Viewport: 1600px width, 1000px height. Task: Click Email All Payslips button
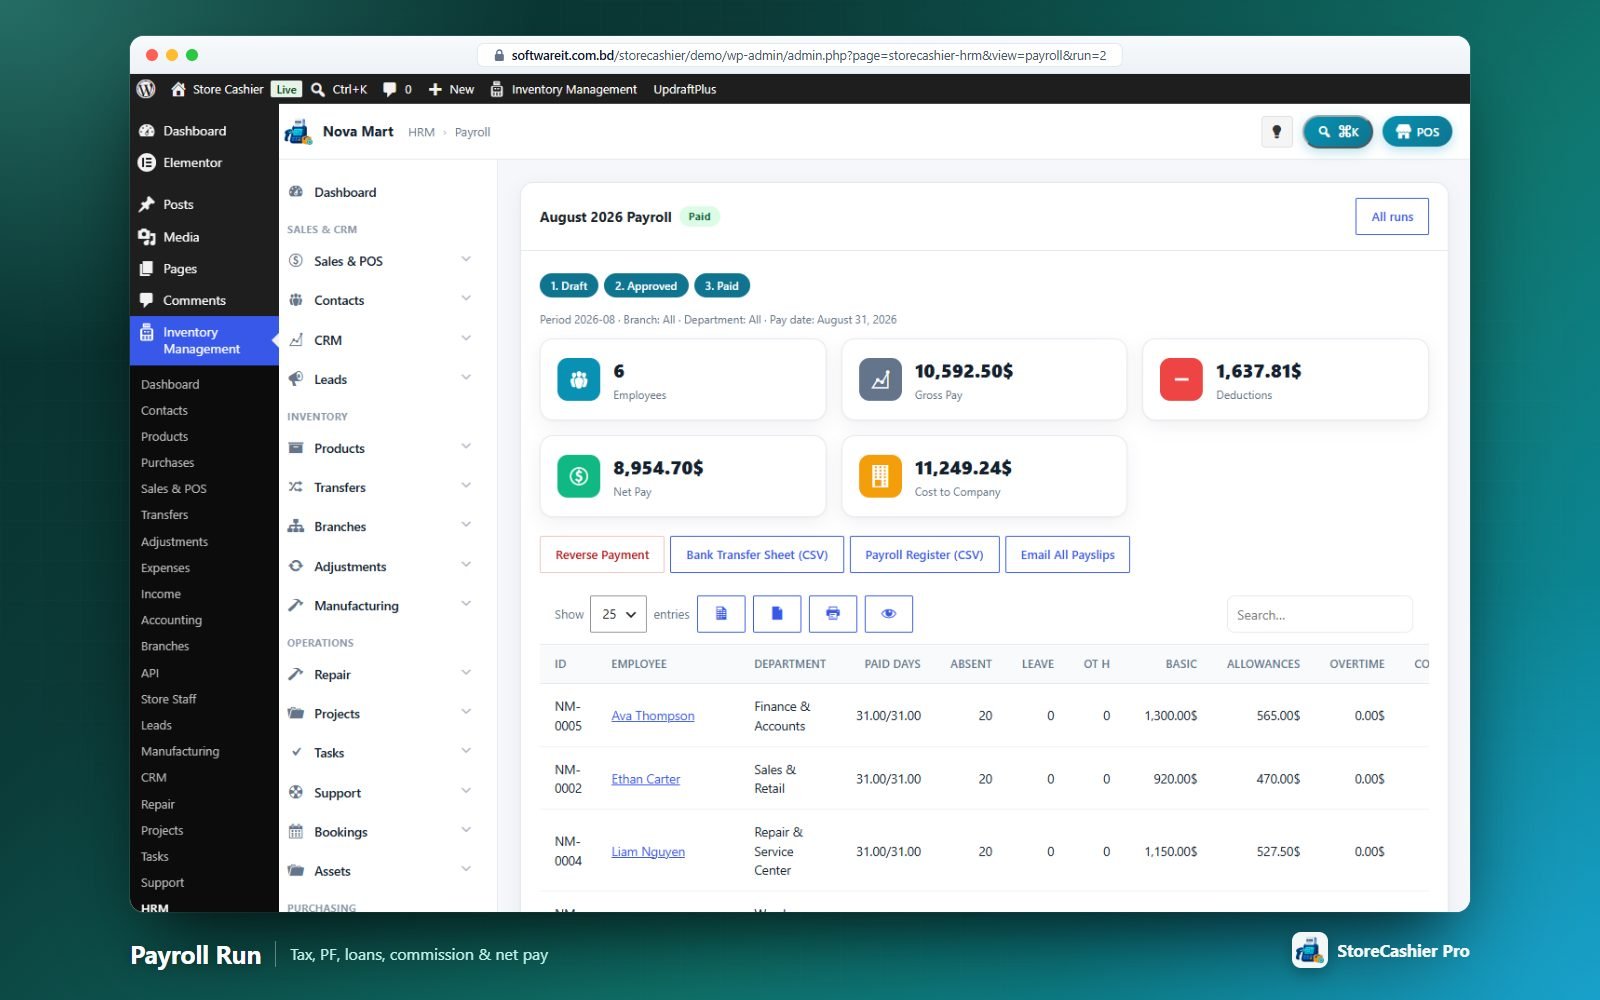click(1067, 554)
